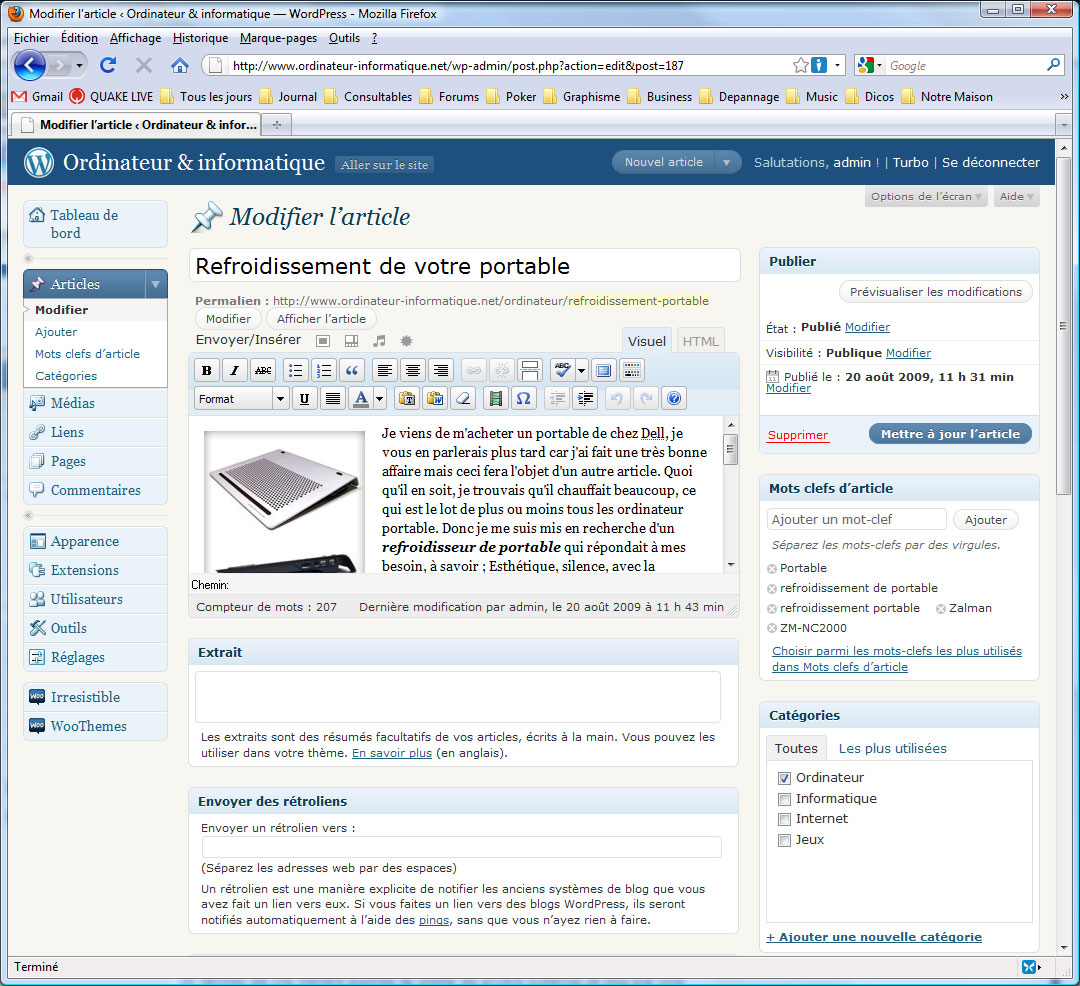Click the add image icon beside Envoyer/Insérer
Viewport: 1080px width, 986px height.
click(323, 341)
